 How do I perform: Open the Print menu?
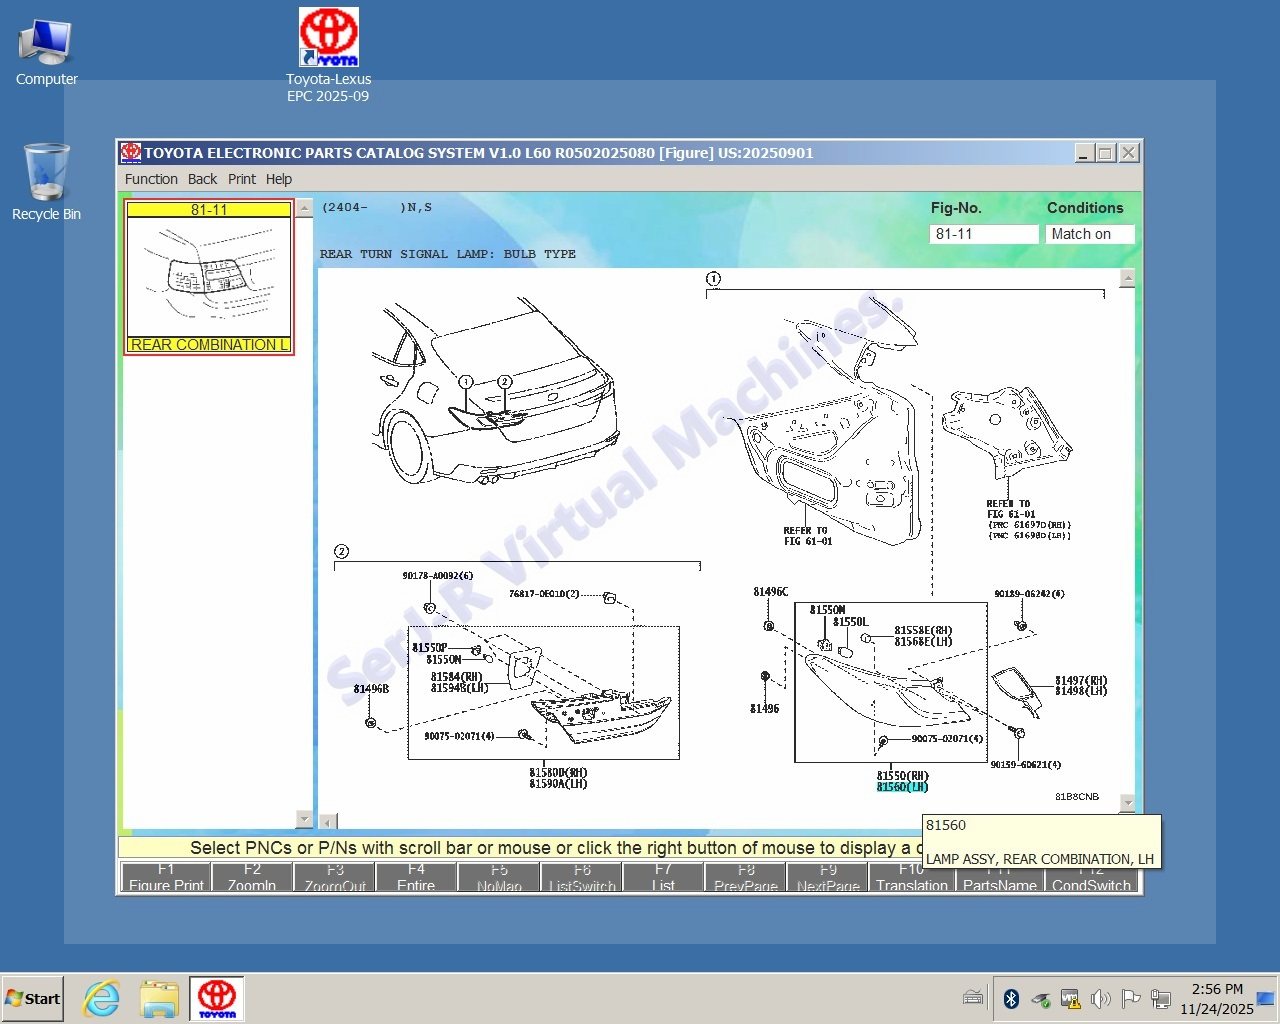241,179
